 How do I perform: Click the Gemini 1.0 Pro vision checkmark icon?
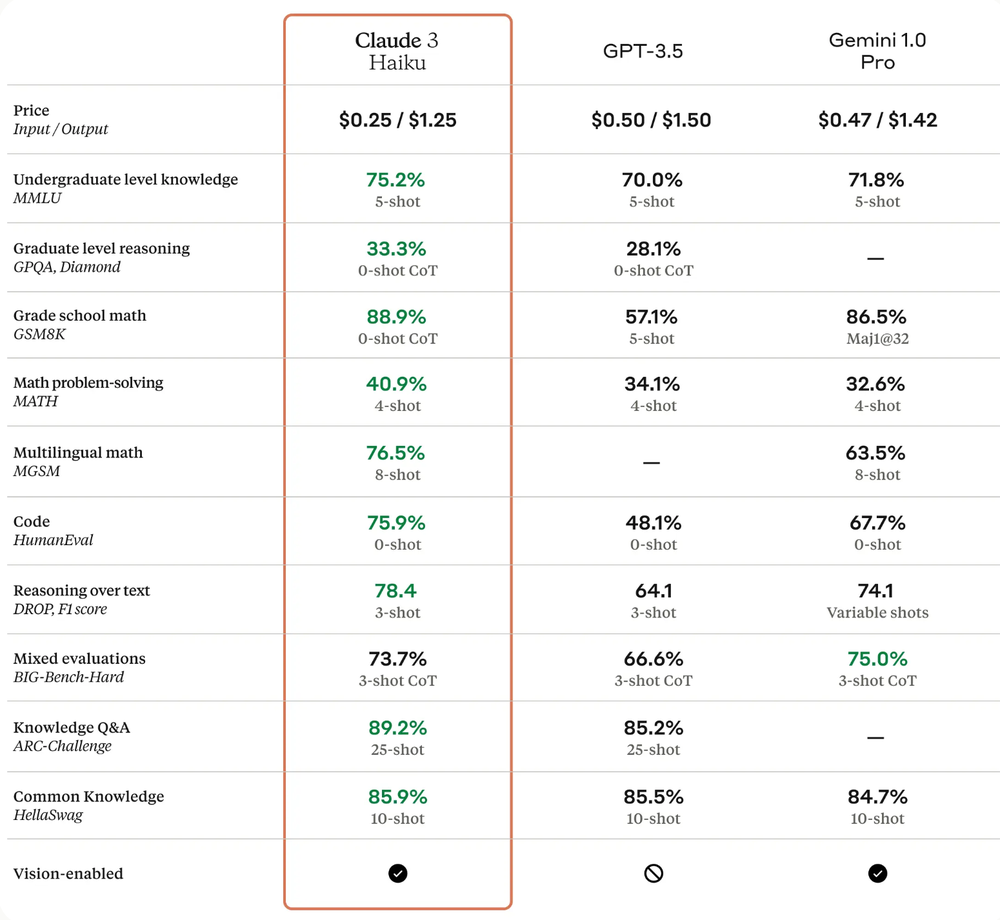(878, 873)
